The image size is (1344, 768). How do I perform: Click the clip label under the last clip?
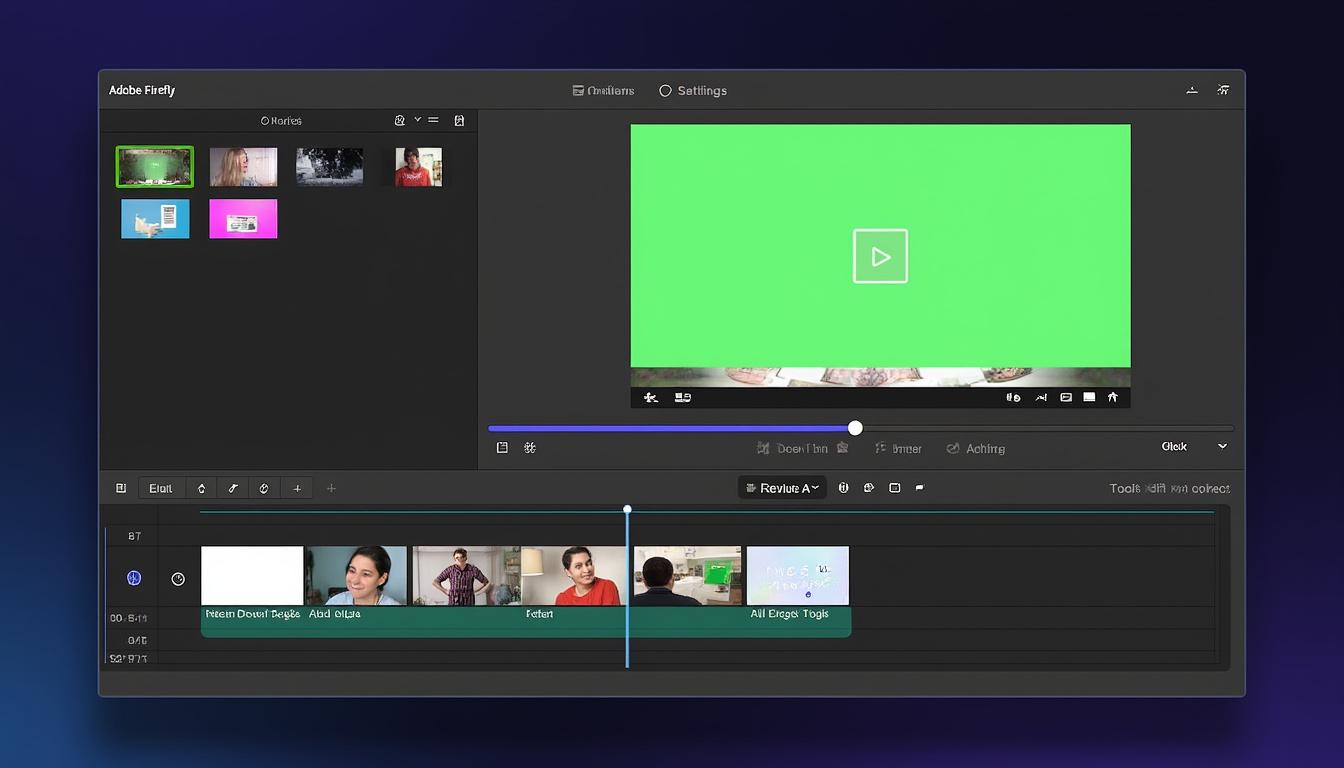point(790,614)
